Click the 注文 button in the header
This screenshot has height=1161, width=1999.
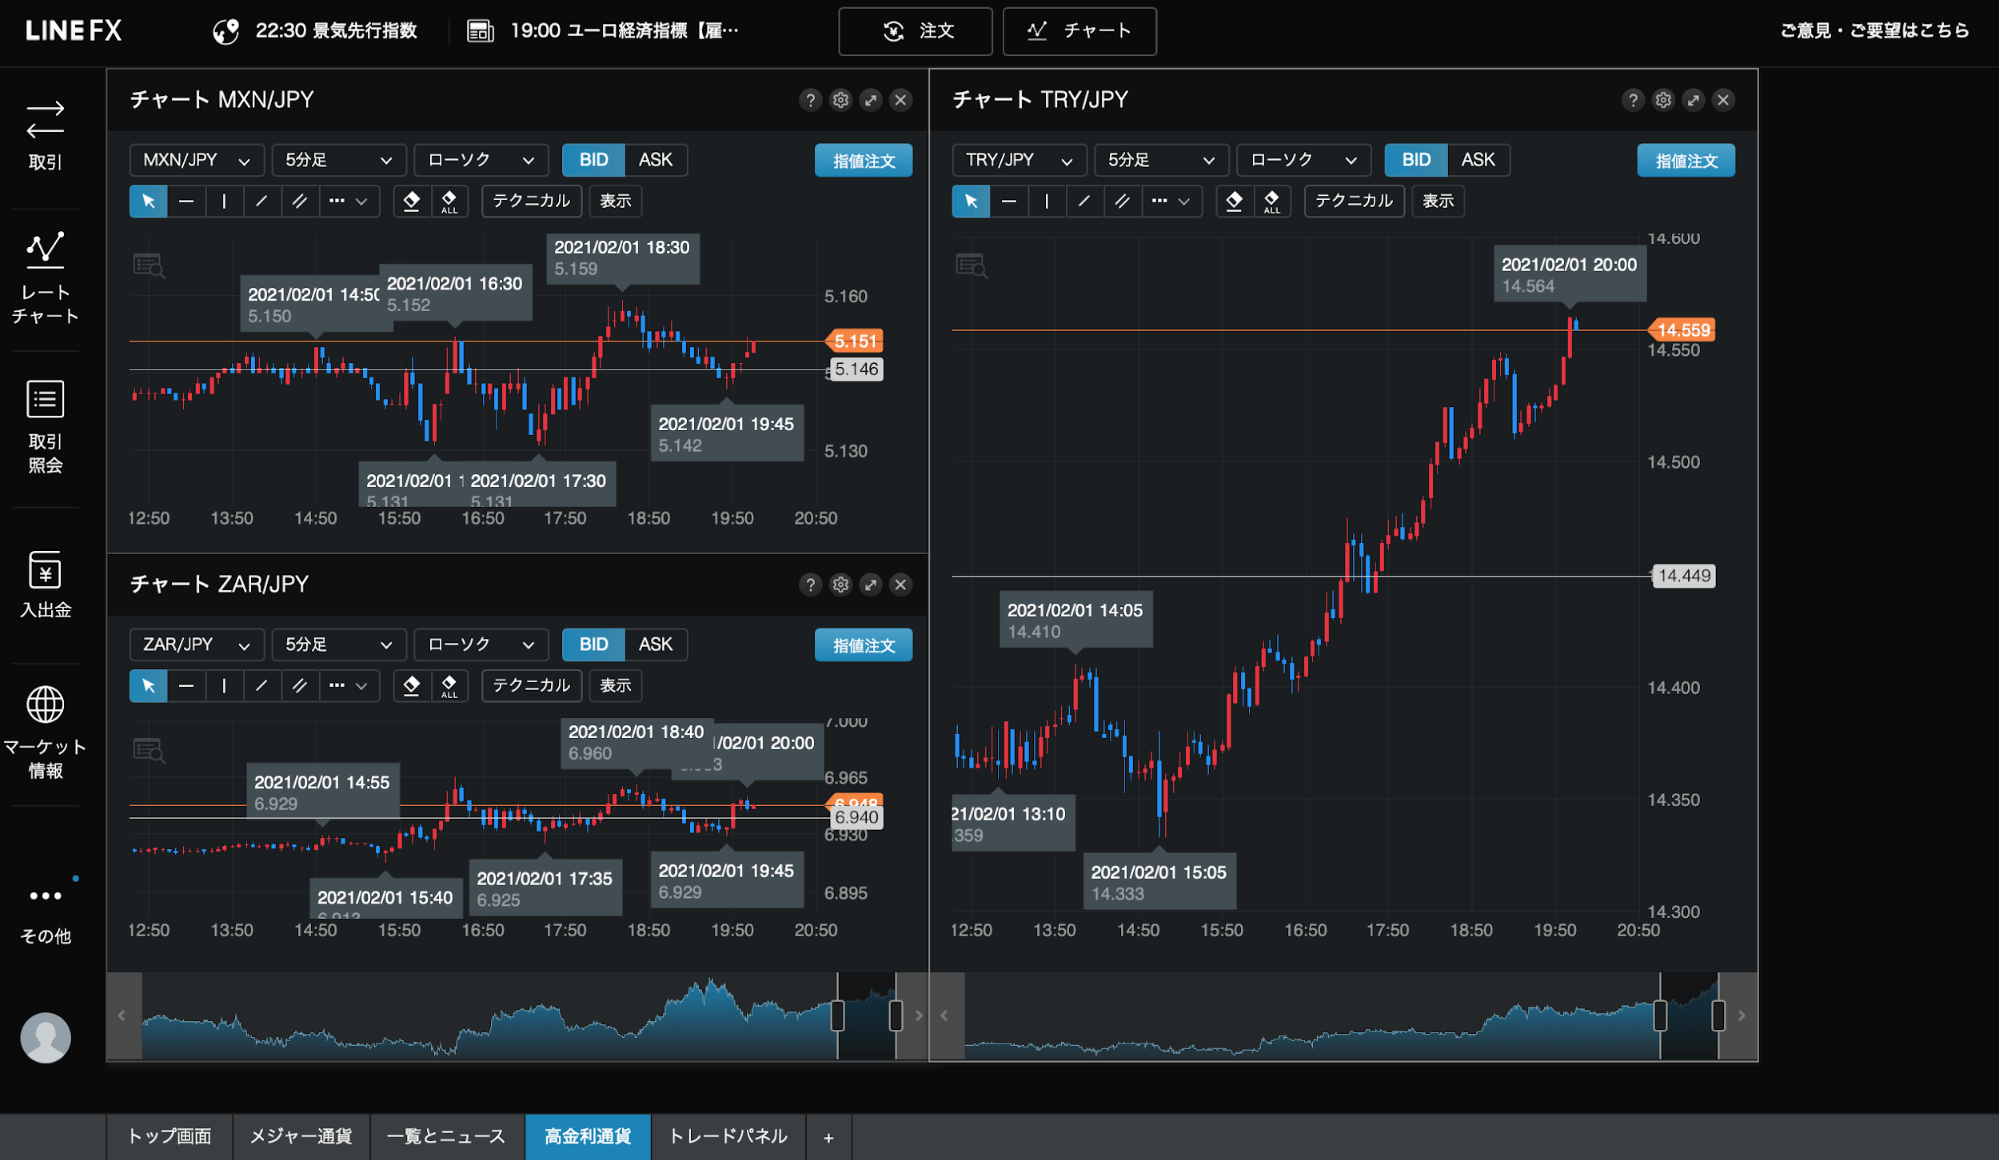915,31
